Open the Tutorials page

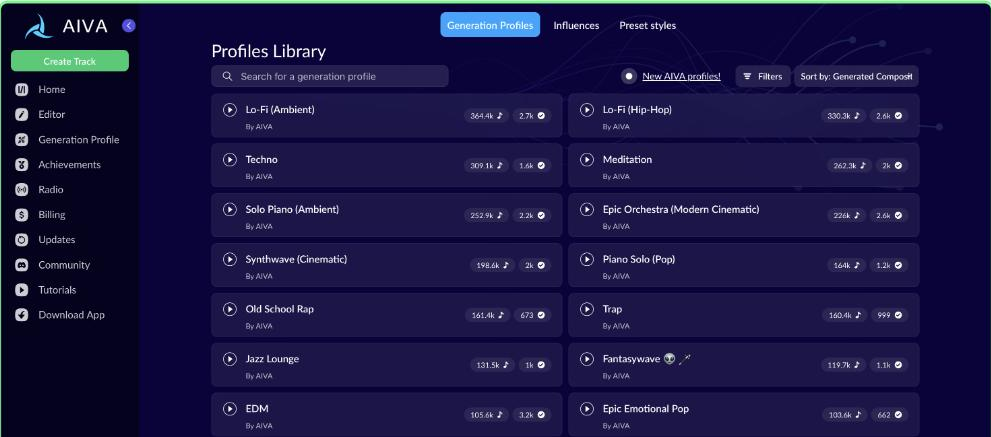[46, 290]
